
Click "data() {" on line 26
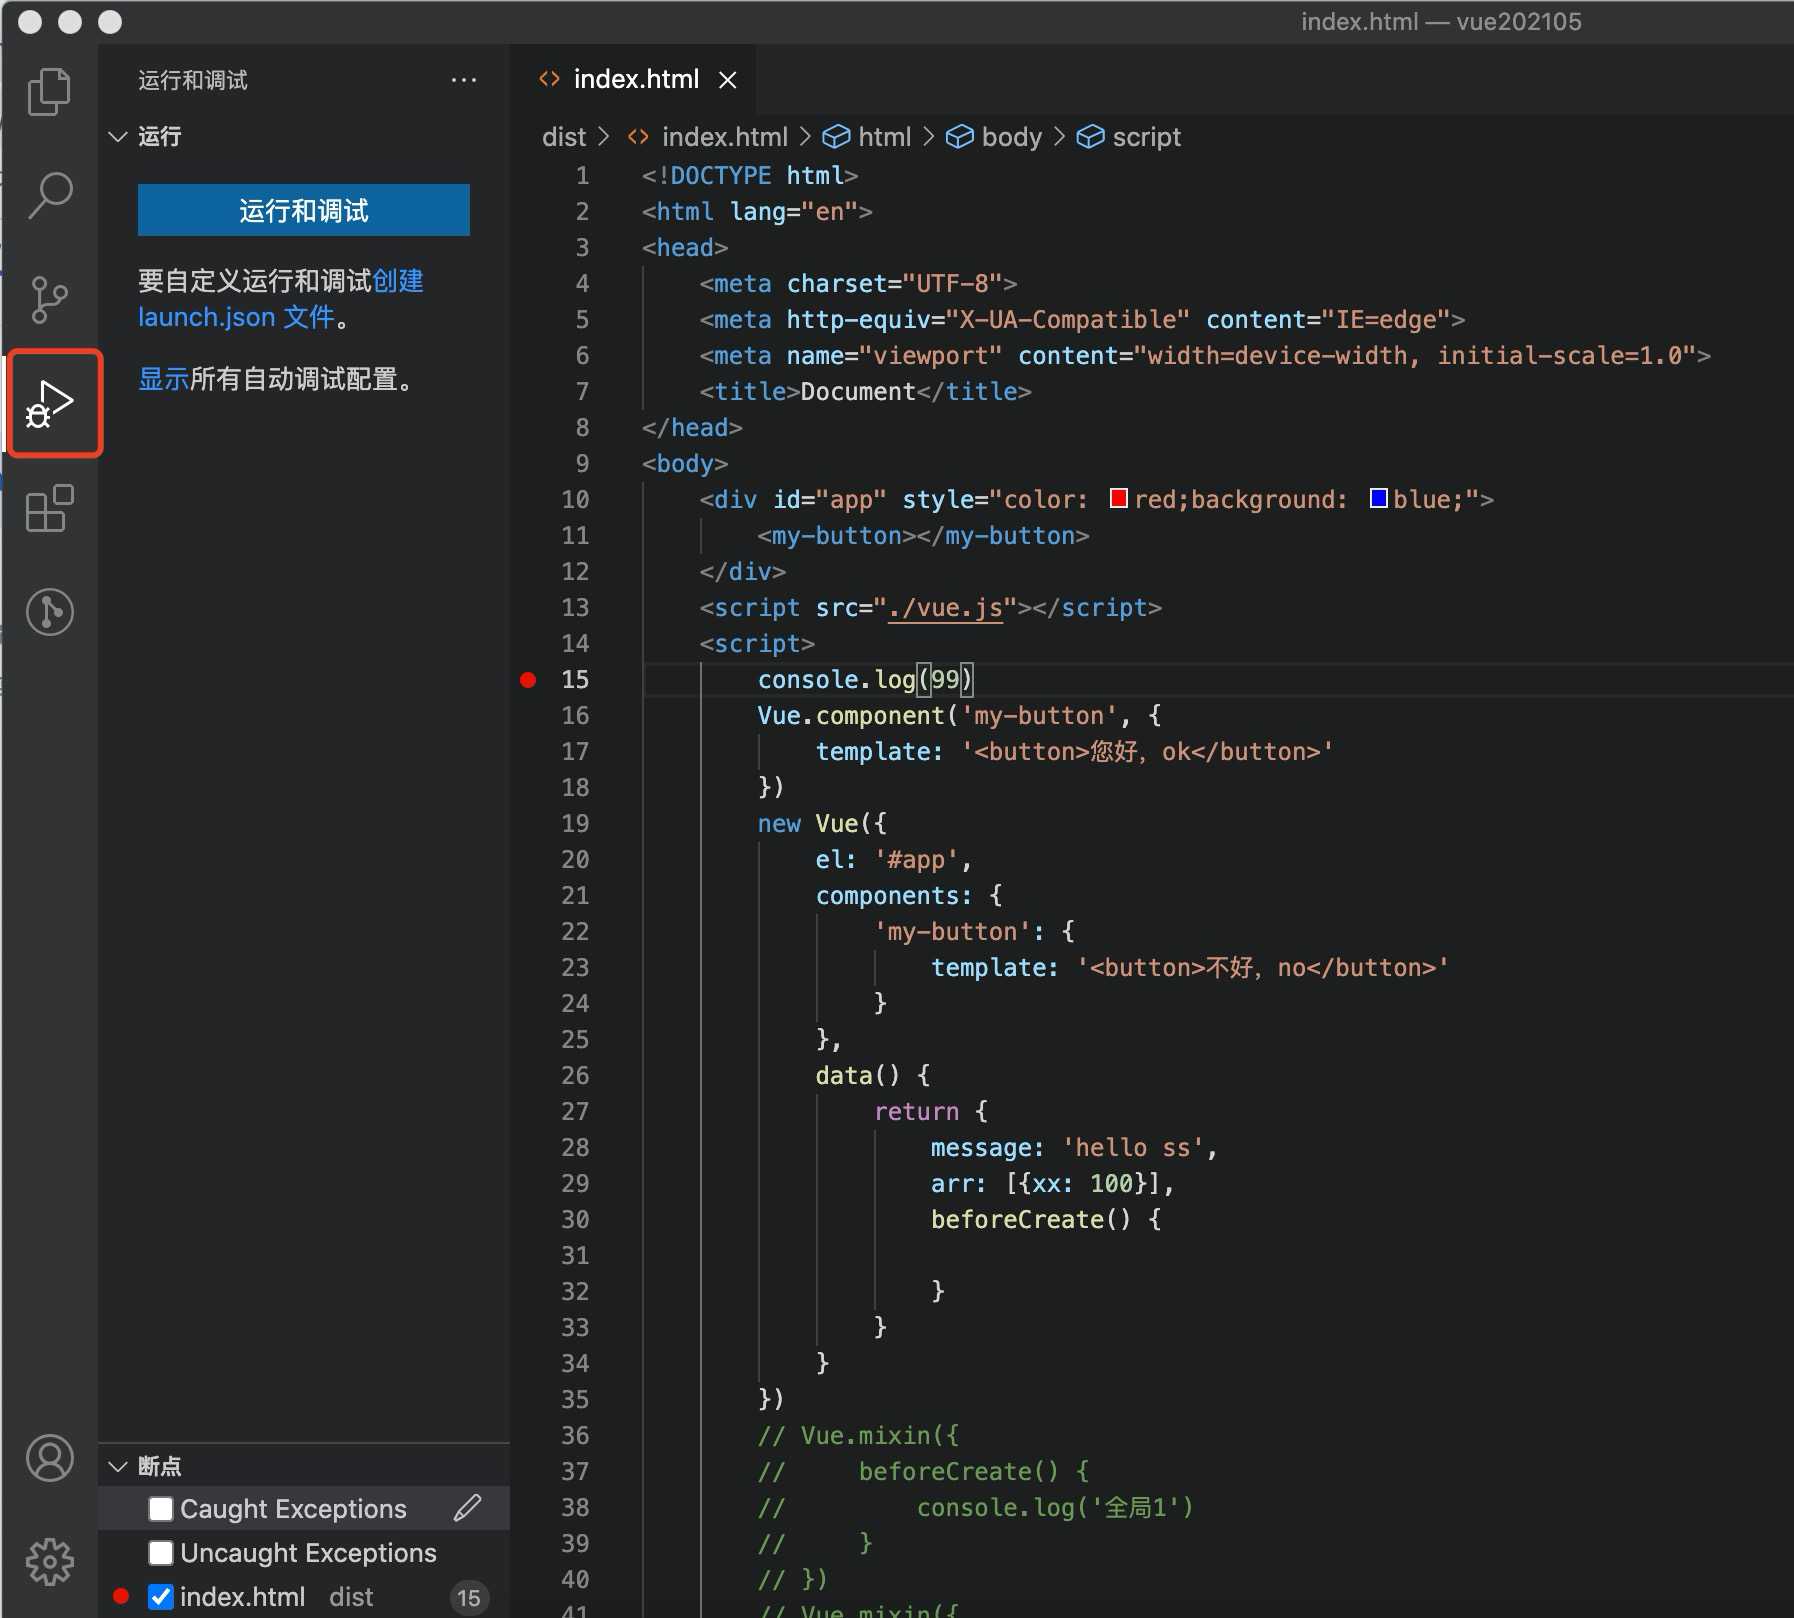click(x=873, y=1076)
